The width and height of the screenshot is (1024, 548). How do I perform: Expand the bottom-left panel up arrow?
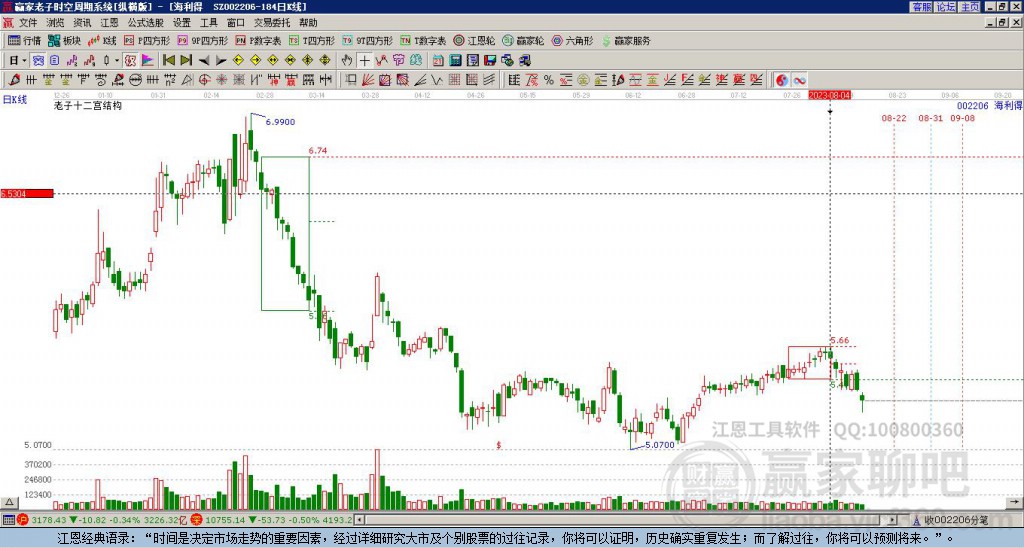click(9, 502)
